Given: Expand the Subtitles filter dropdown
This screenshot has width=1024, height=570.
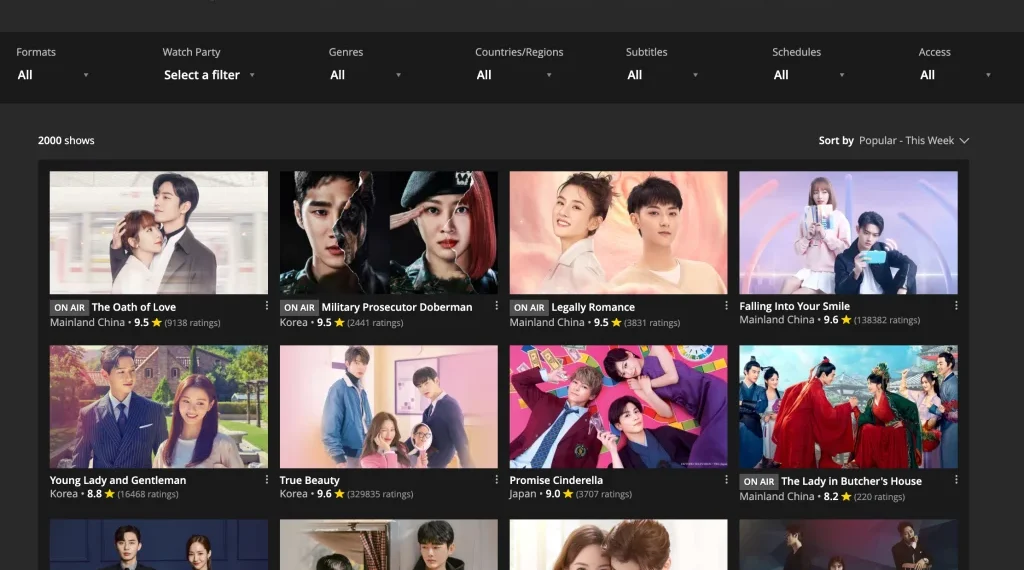Looking at the screenshot, I should click(x=662, y=75).
